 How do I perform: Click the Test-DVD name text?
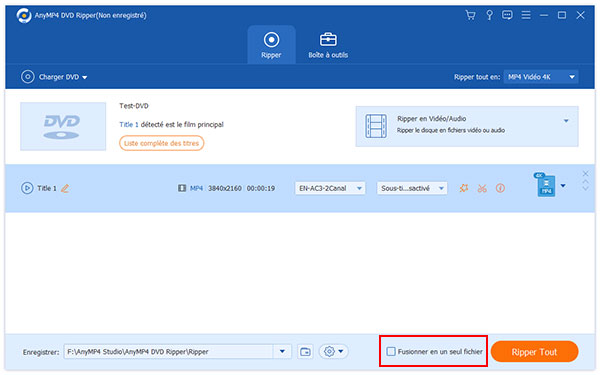coord(134,106)
